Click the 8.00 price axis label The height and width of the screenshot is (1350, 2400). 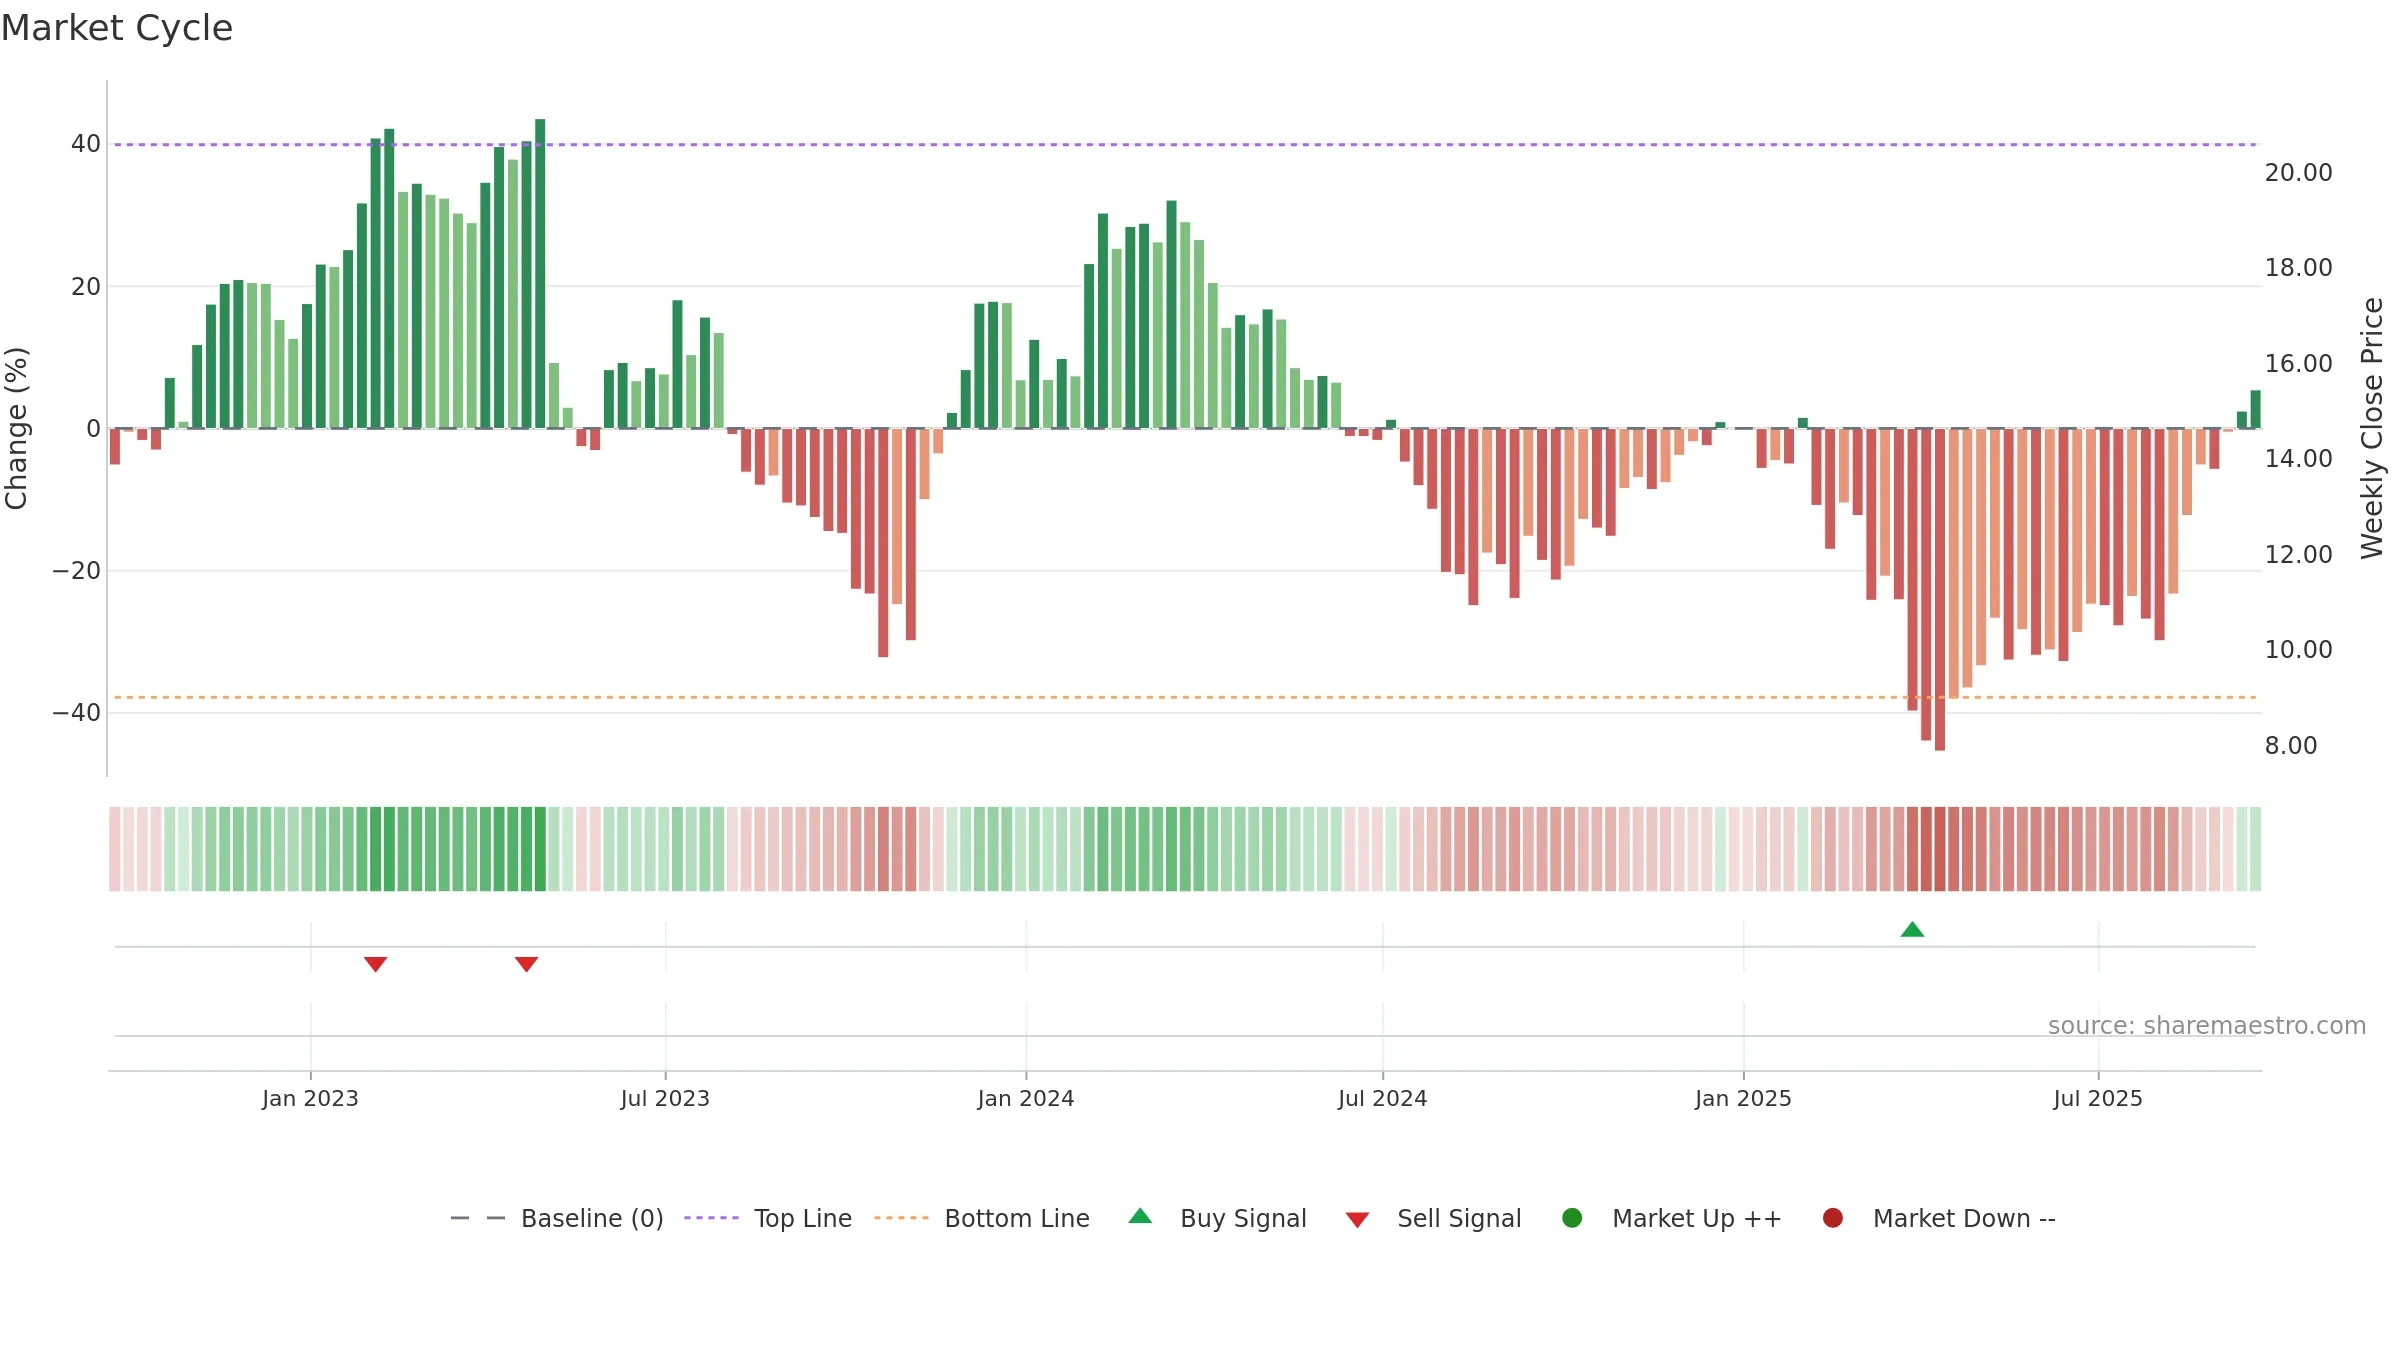click(x=2290, y=746)
